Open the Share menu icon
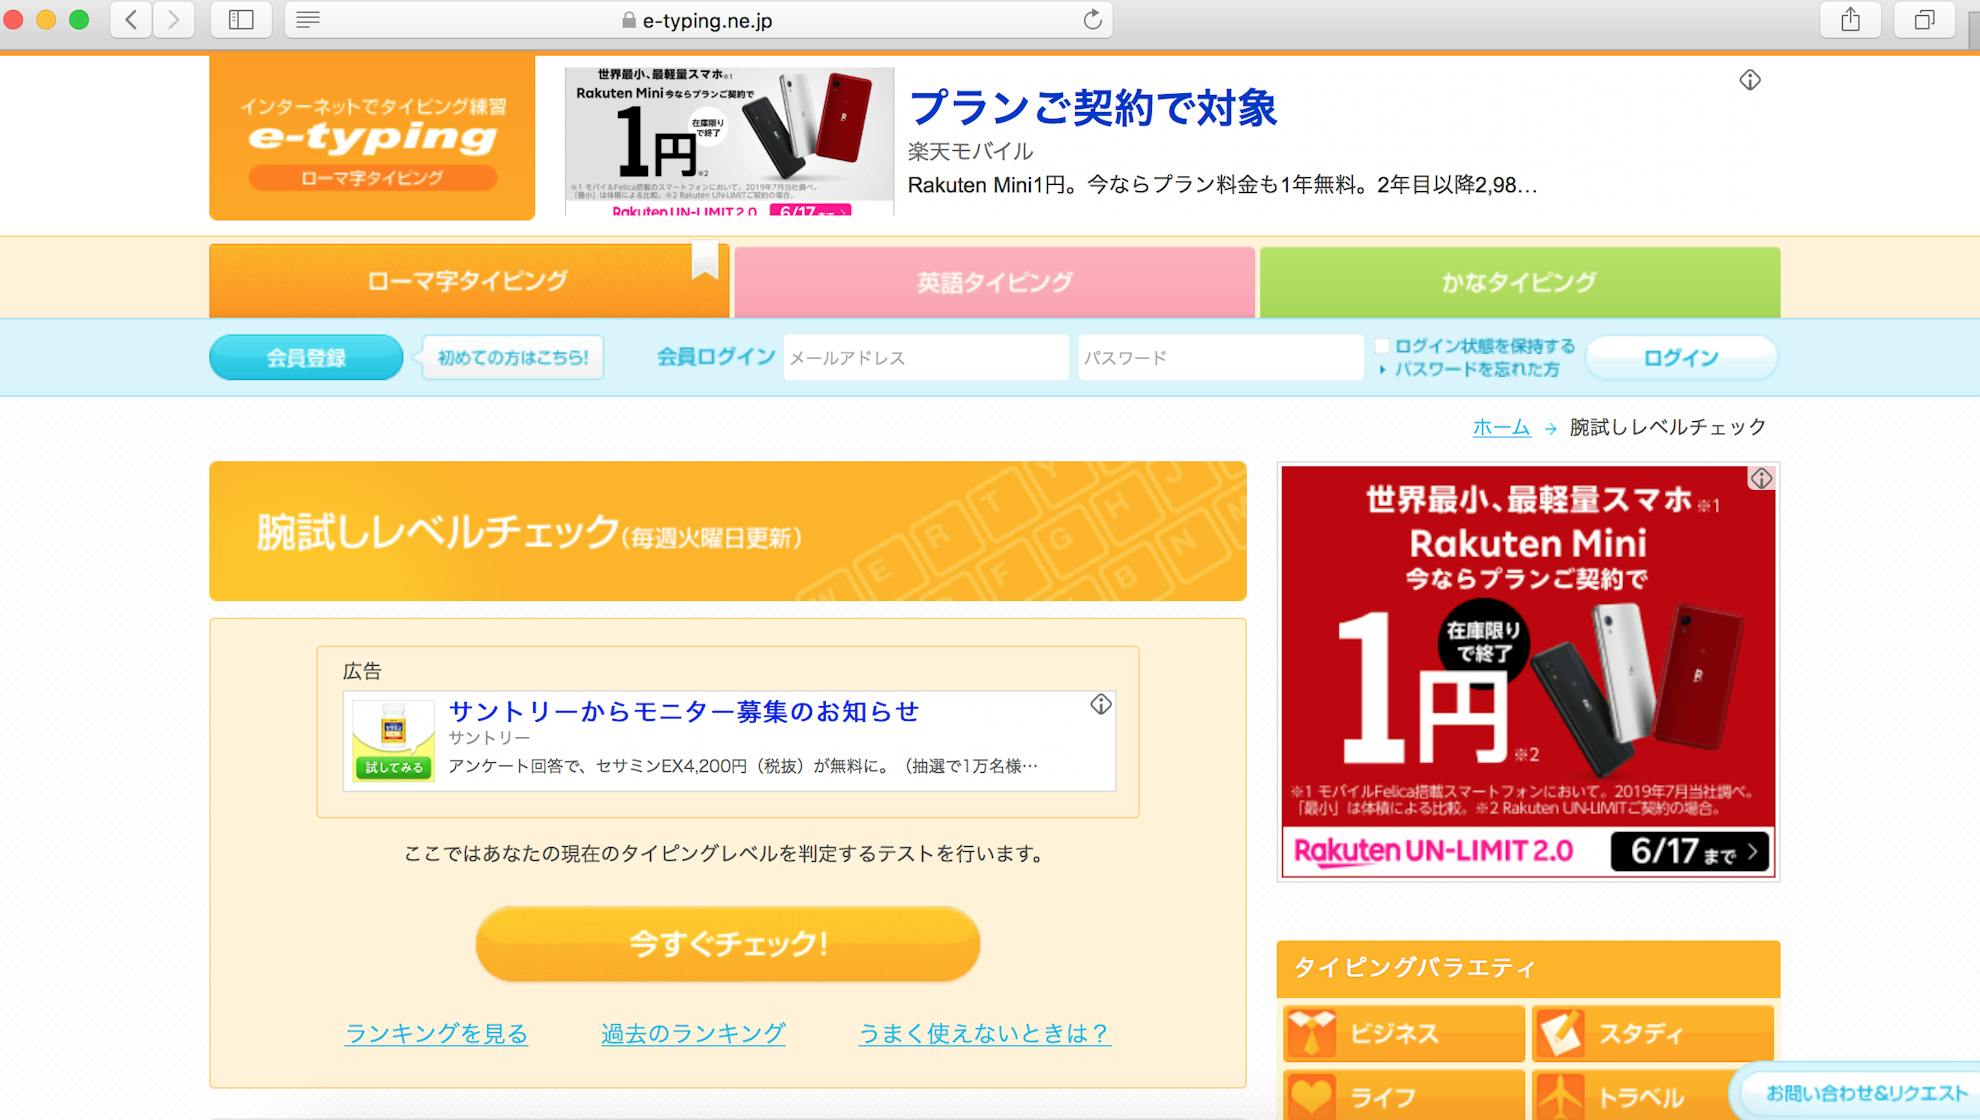This screenshot has width=1980, height=1120. click(1851, 20)
